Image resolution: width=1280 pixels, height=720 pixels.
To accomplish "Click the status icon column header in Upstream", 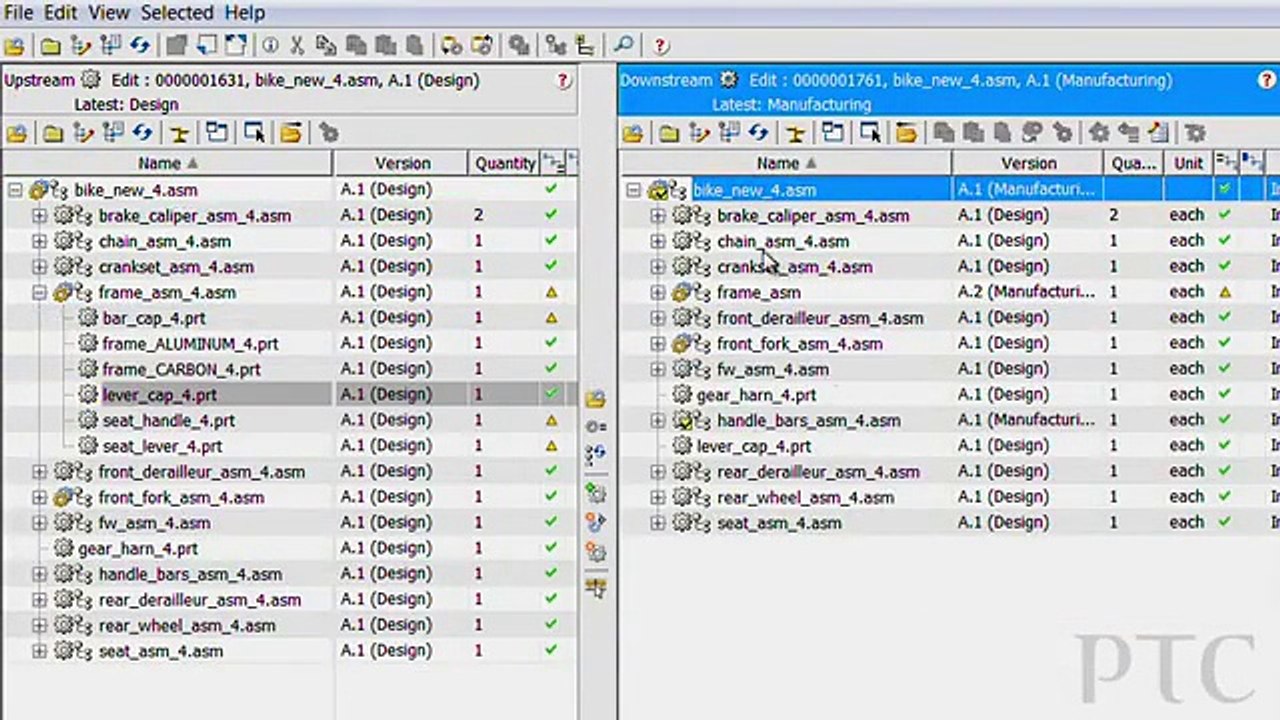I will 553,163.
